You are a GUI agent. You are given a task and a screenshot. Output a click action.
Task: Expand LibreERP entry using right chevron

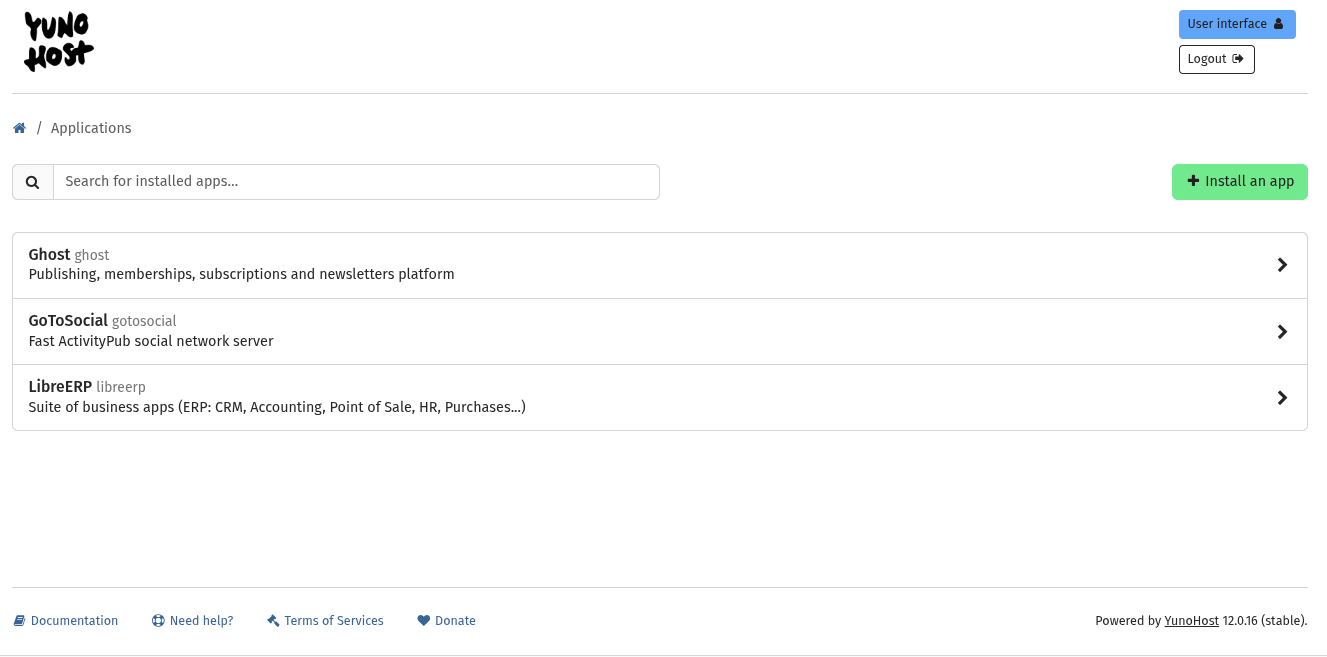(x=1282, y=398)
